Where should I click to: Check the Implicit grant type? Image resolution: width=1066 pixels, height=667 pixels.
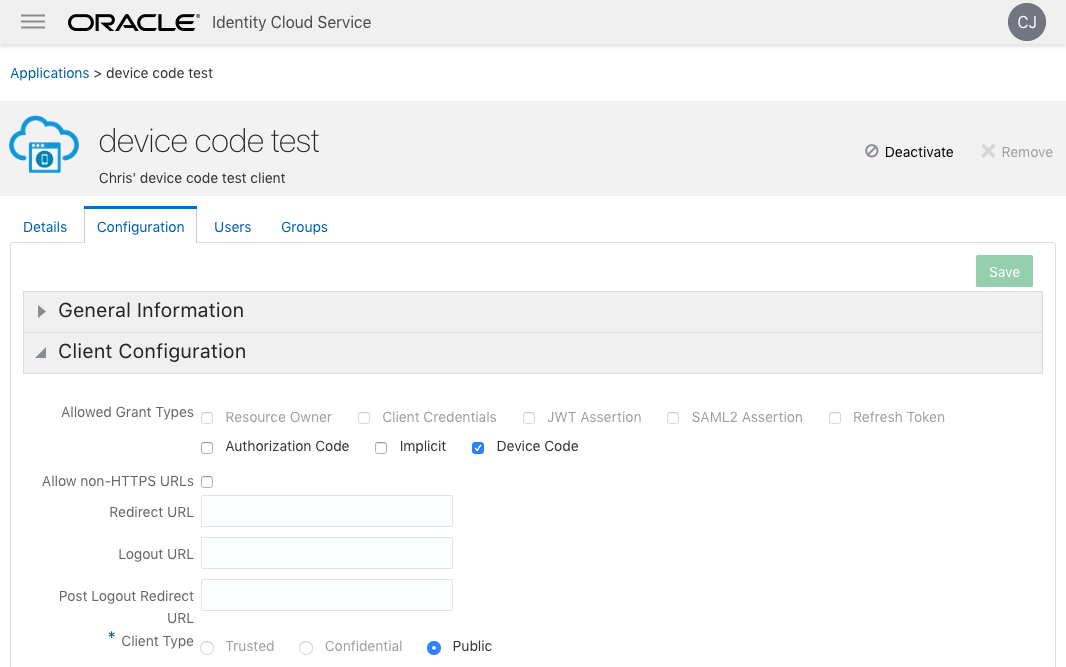381,447
